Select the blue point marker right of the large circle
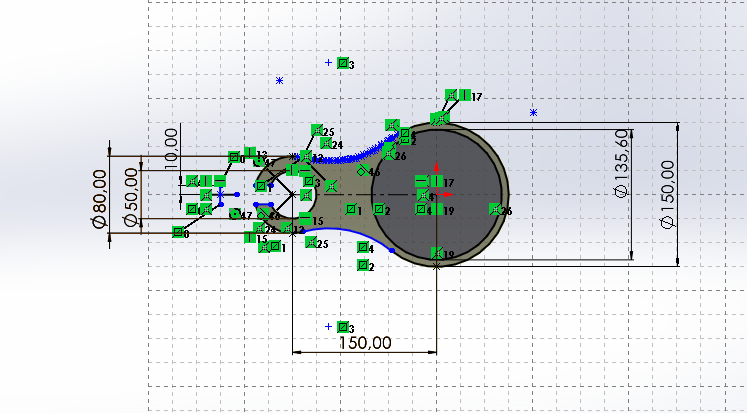Screen dimensions: 747x413 [534, 112]
